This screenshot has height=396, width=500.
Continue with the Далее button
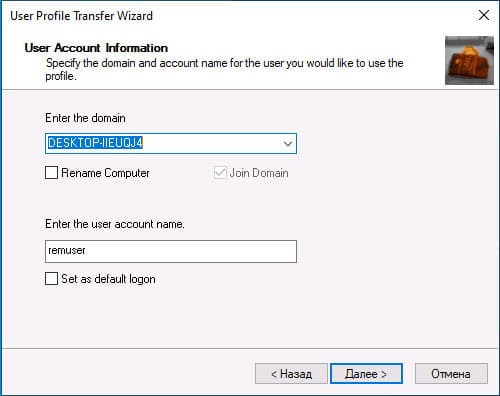pyautogui.click(x=366, y=373)
